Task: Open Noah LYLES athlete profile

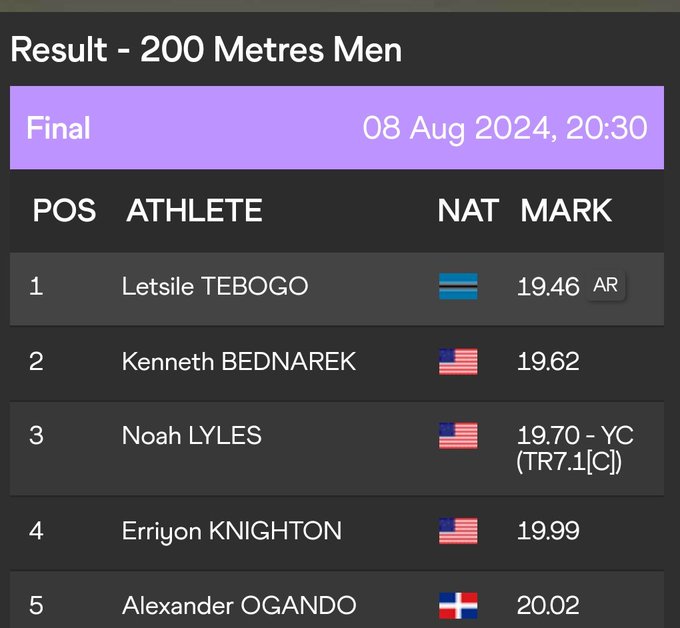Action: [x=192, y=435]
